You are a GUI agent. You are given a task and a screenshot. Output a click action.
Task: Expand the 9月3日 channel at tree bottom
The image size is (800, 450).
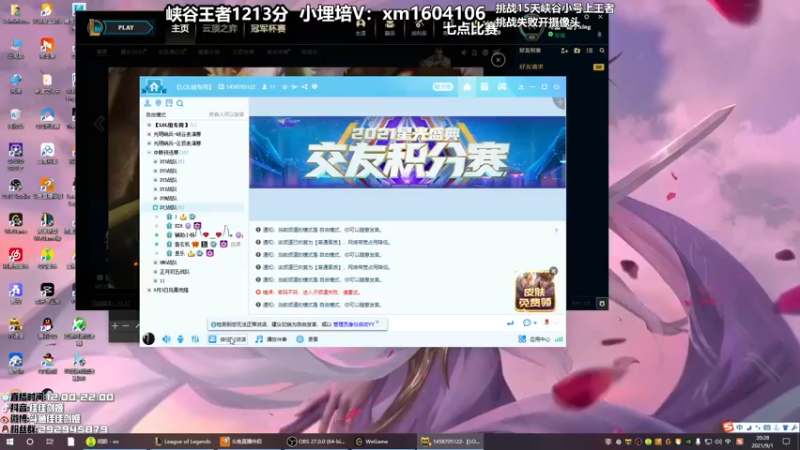pos(149,290)
